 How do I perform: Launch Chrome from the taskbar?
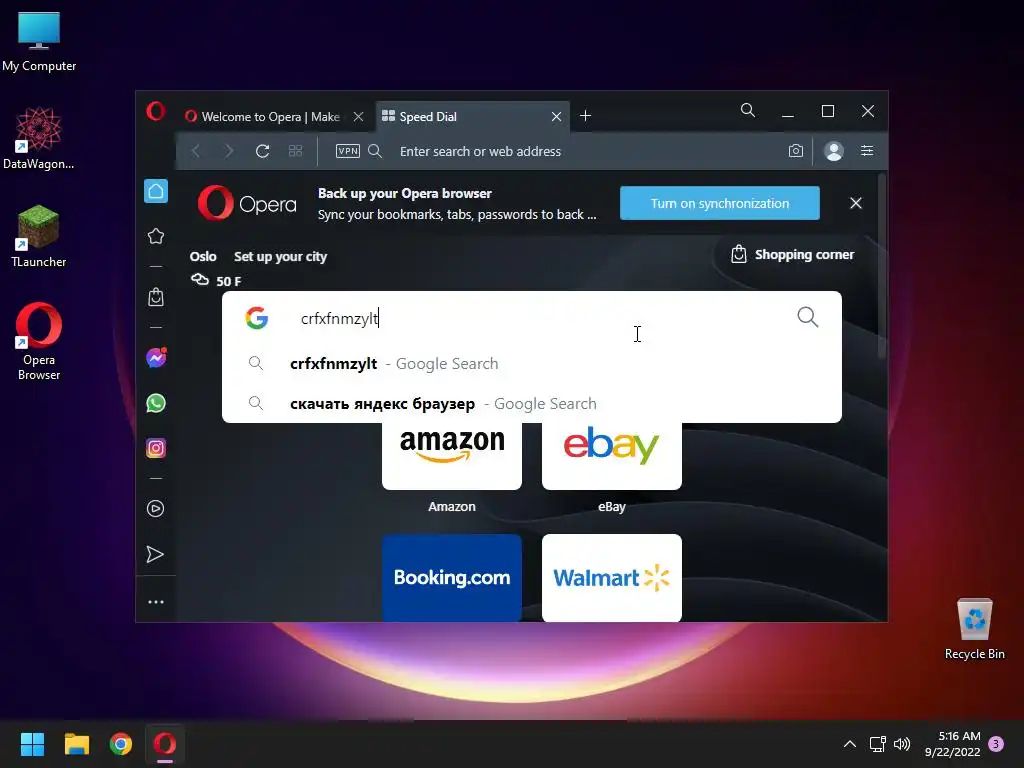coord(121,744)
